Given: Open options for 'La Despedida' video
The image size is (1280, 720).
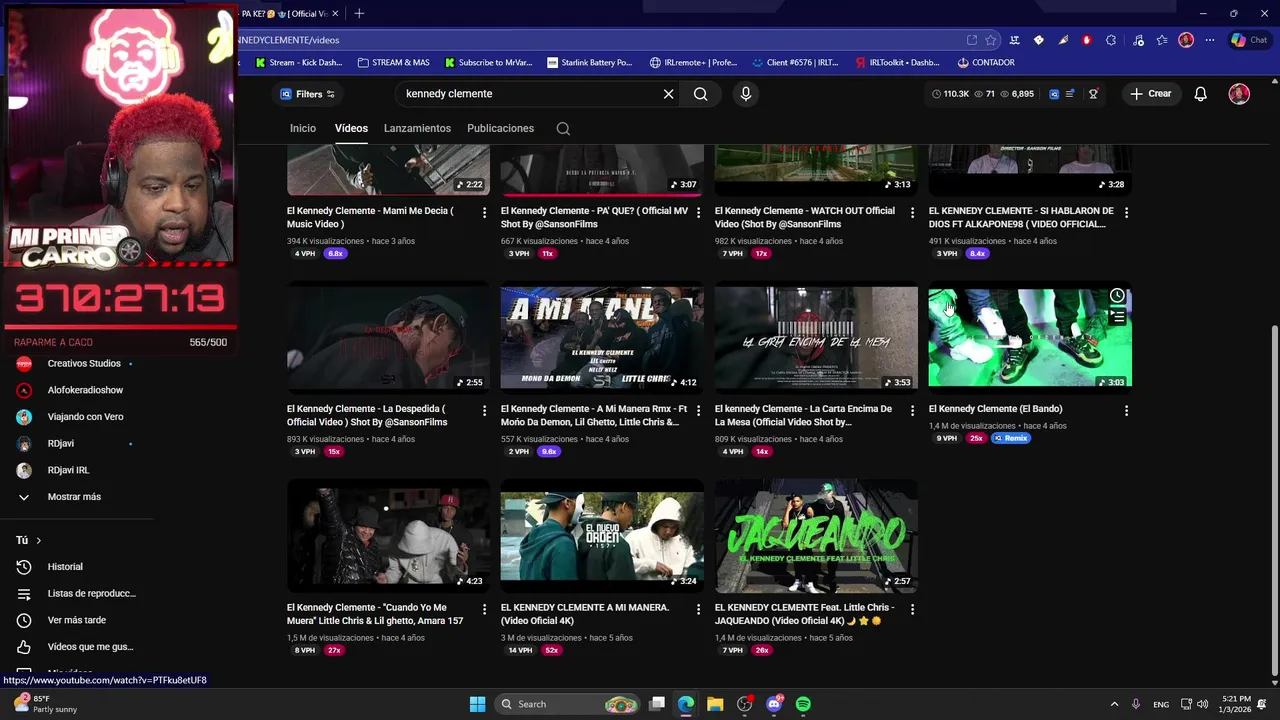Looking at the screenshot, I should 484,410.
